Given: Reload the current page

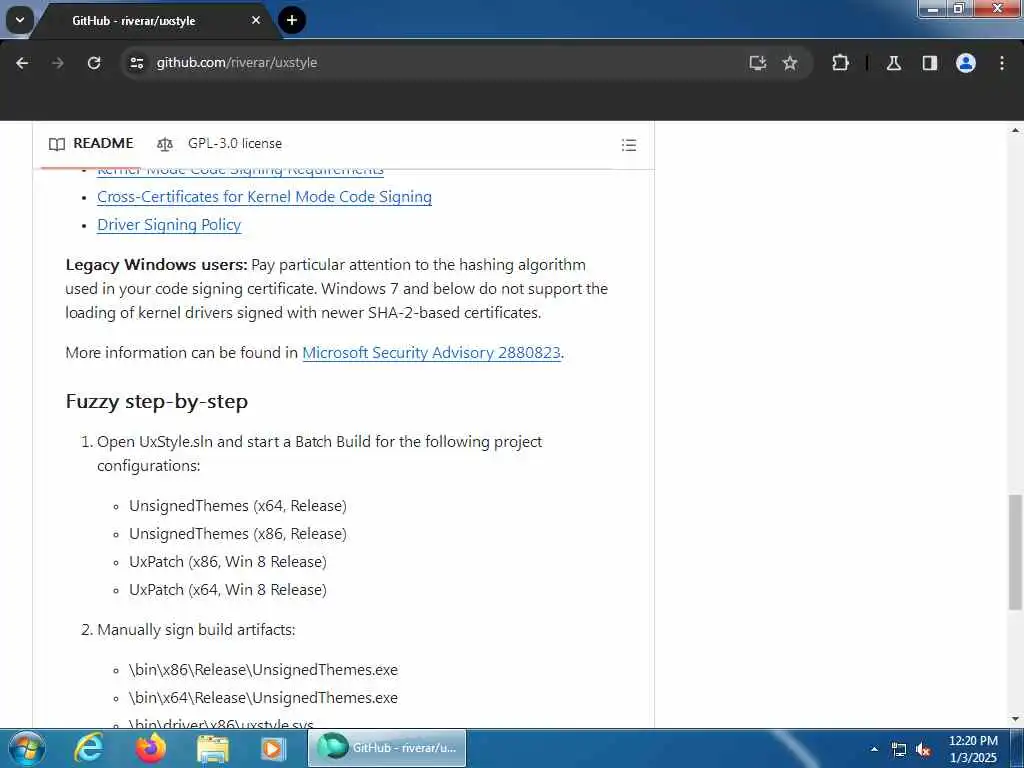Looking at the screenshot, I should (94, 63).
